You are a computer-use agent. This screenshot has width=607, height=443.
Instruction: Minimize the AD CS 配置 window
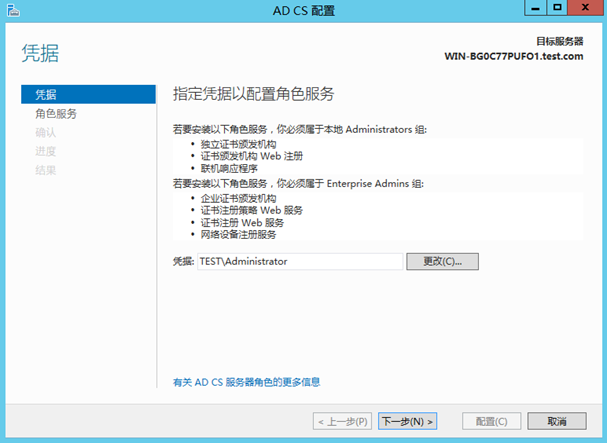tap(535, 7)
